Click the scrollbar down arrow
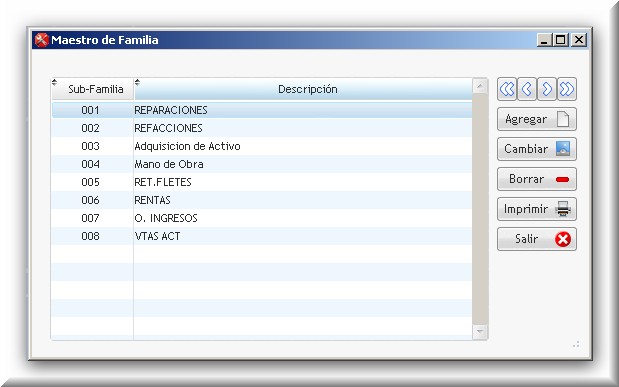 tap(480, 331)
